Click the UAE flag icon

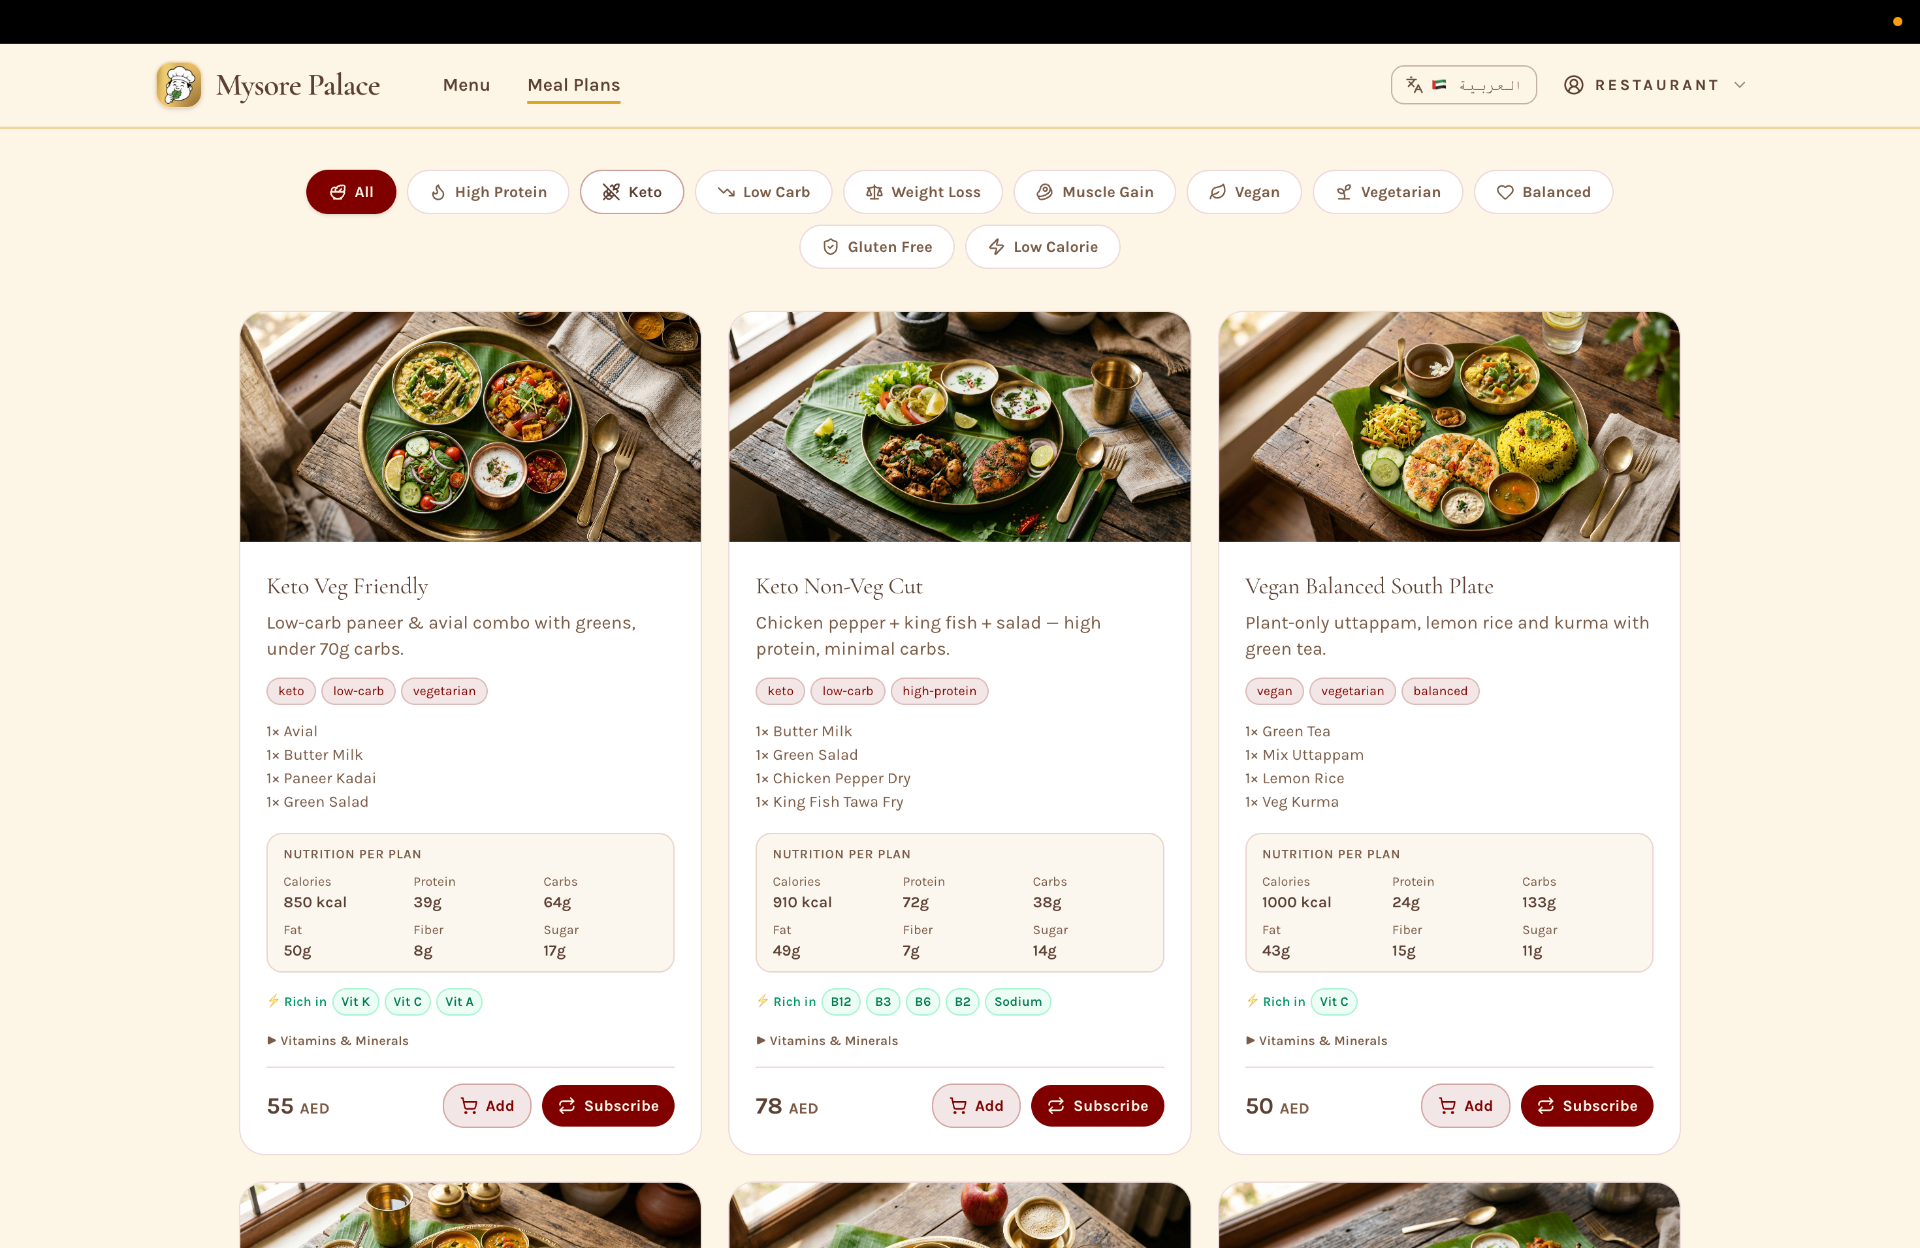(x=1439, y=85)
